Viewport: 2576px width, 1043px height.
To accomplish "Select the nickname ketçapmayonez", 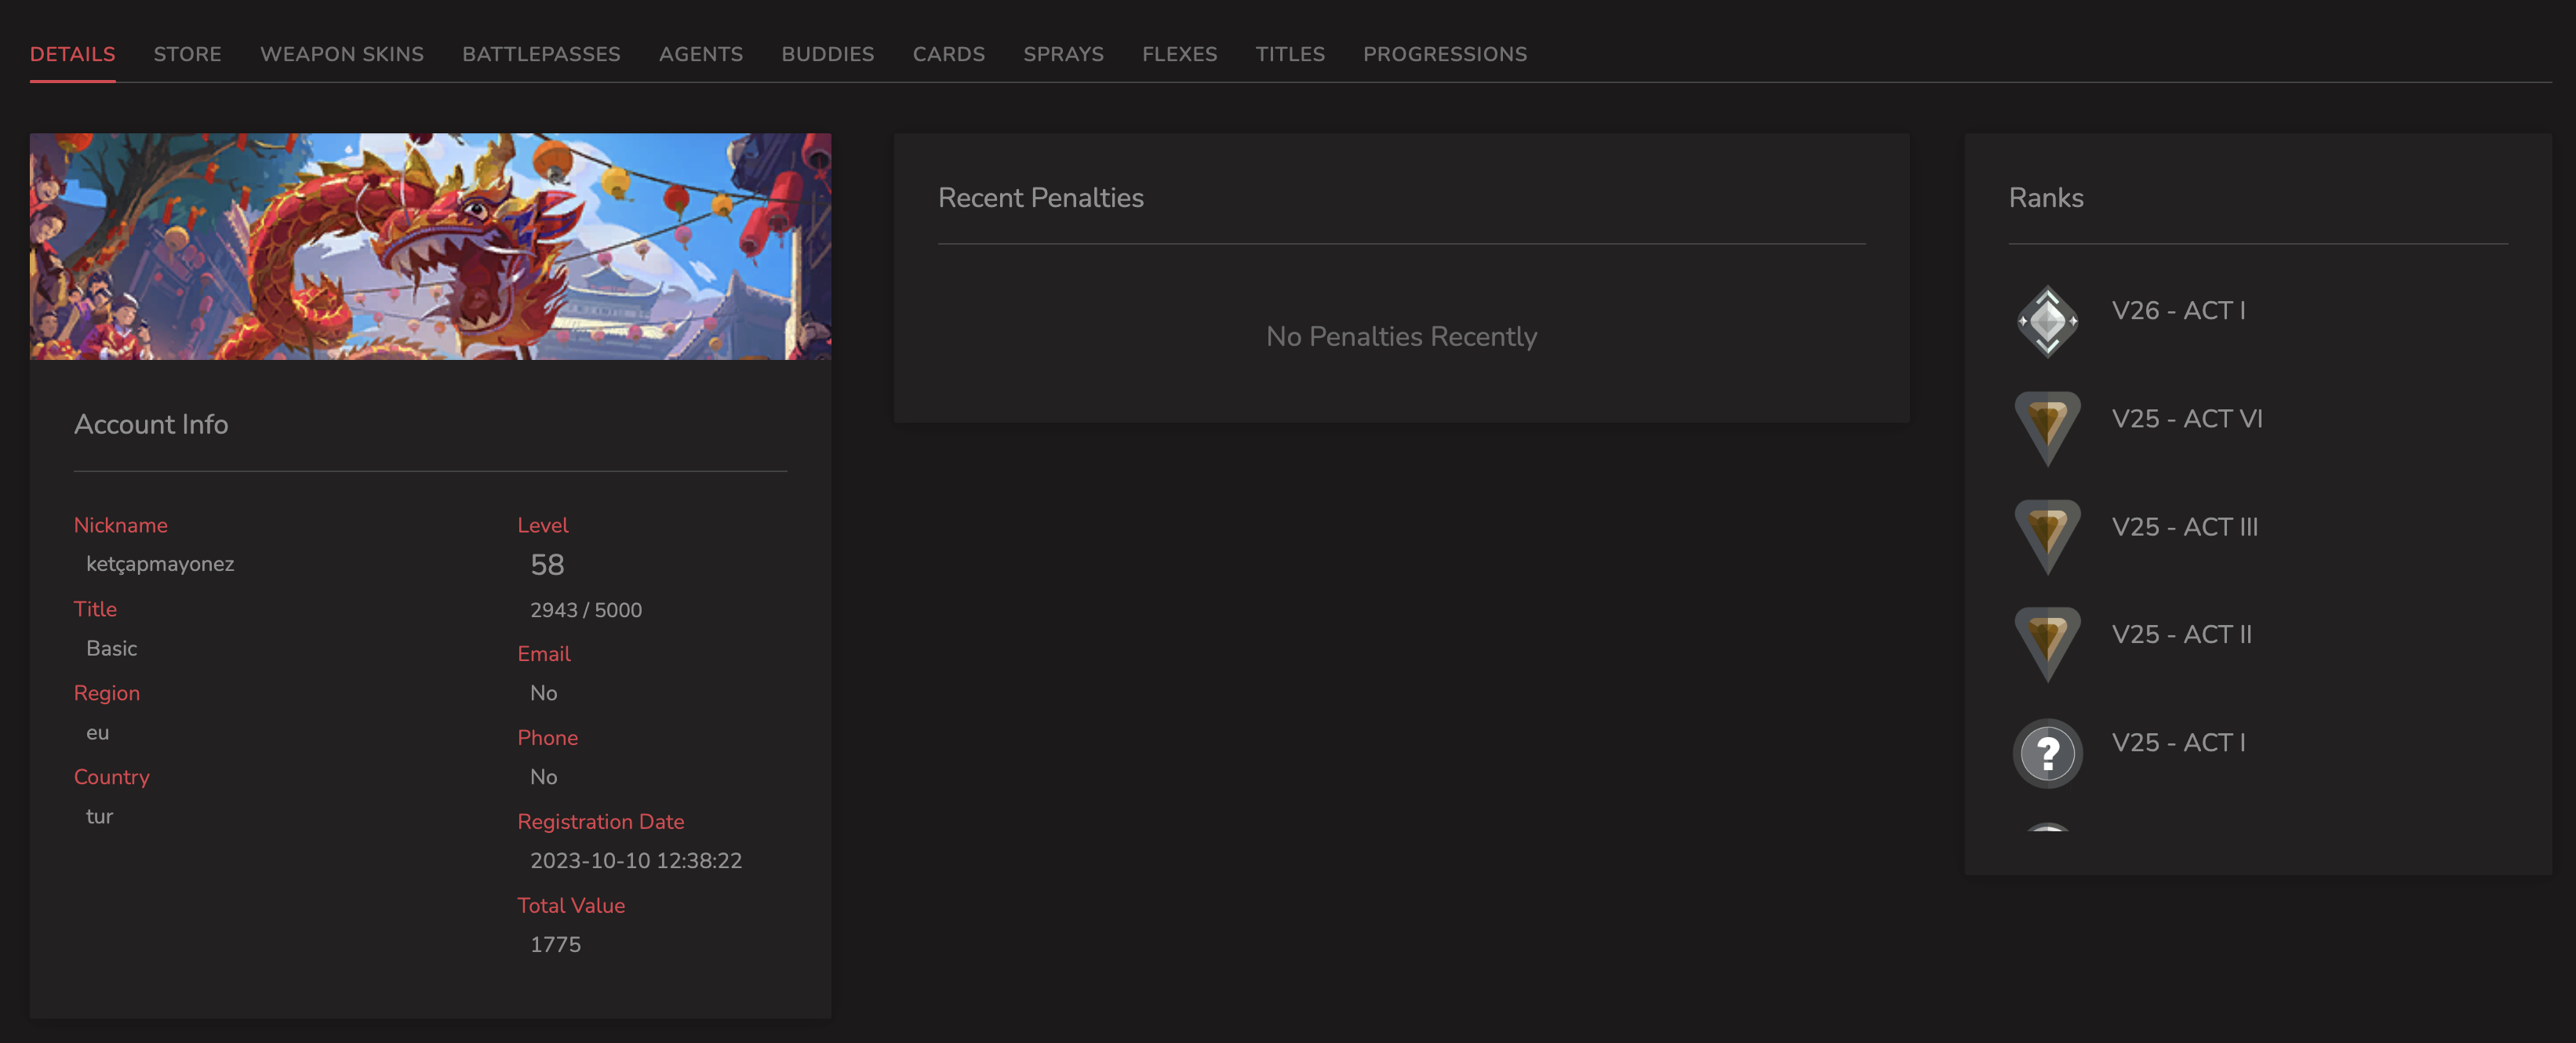I will pos(160,564).
